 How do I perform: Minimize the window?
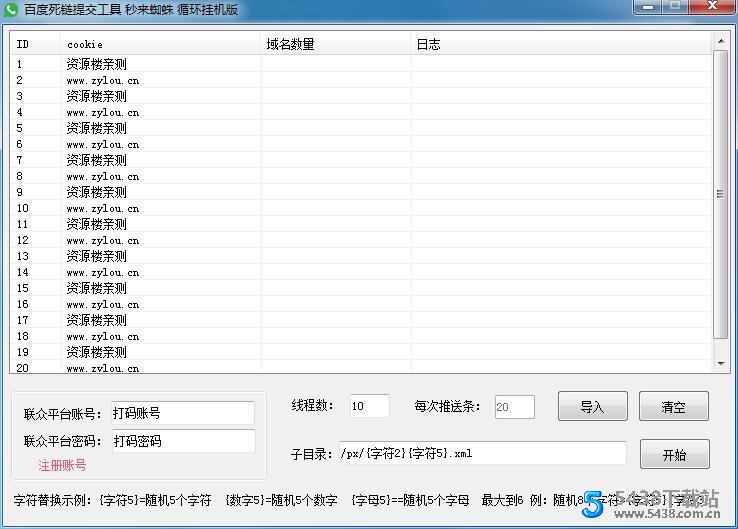(x=648, y=7)
